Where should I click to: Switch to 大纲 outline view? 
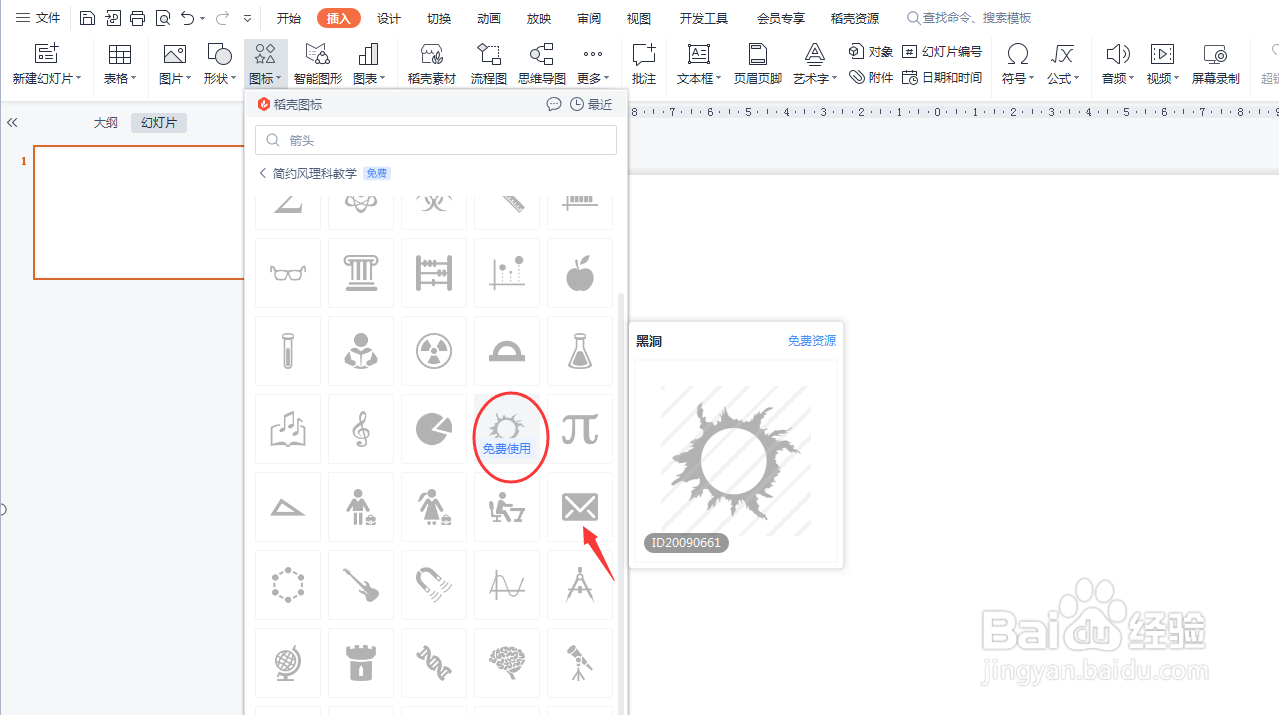click(x=106, y=122)
